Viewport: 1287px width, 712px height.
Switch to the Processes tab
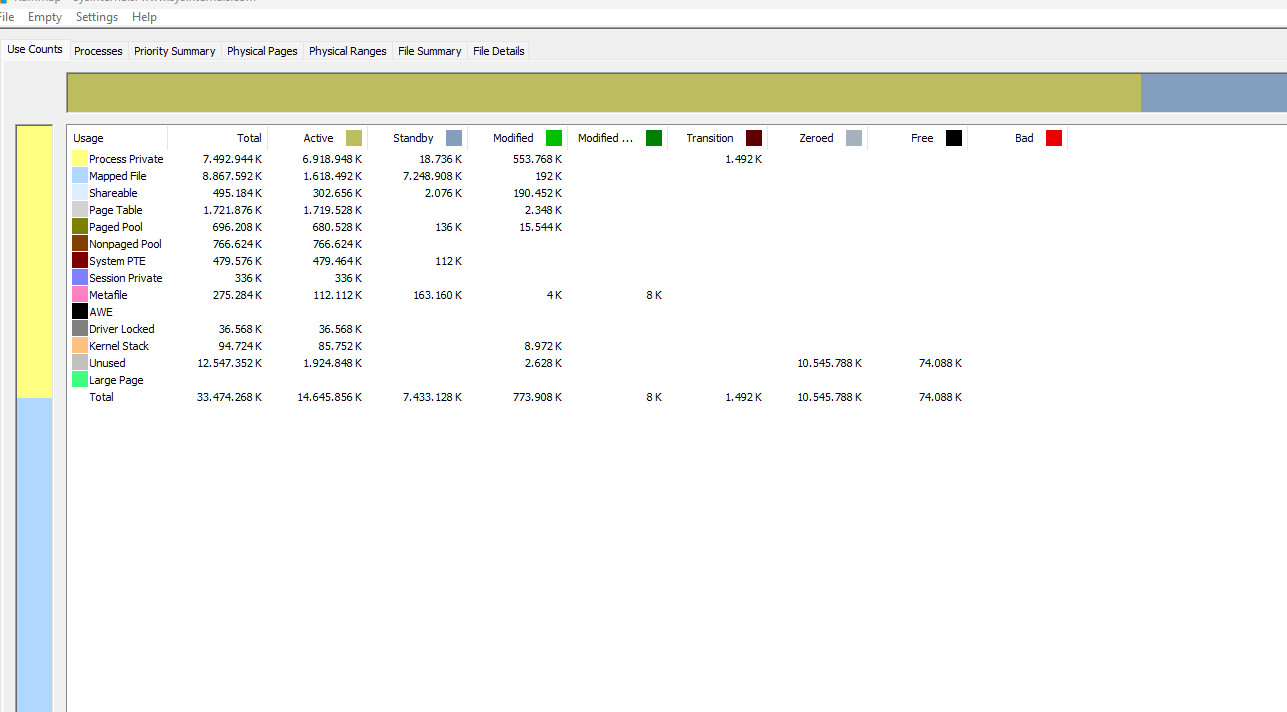tap(98, 51)
